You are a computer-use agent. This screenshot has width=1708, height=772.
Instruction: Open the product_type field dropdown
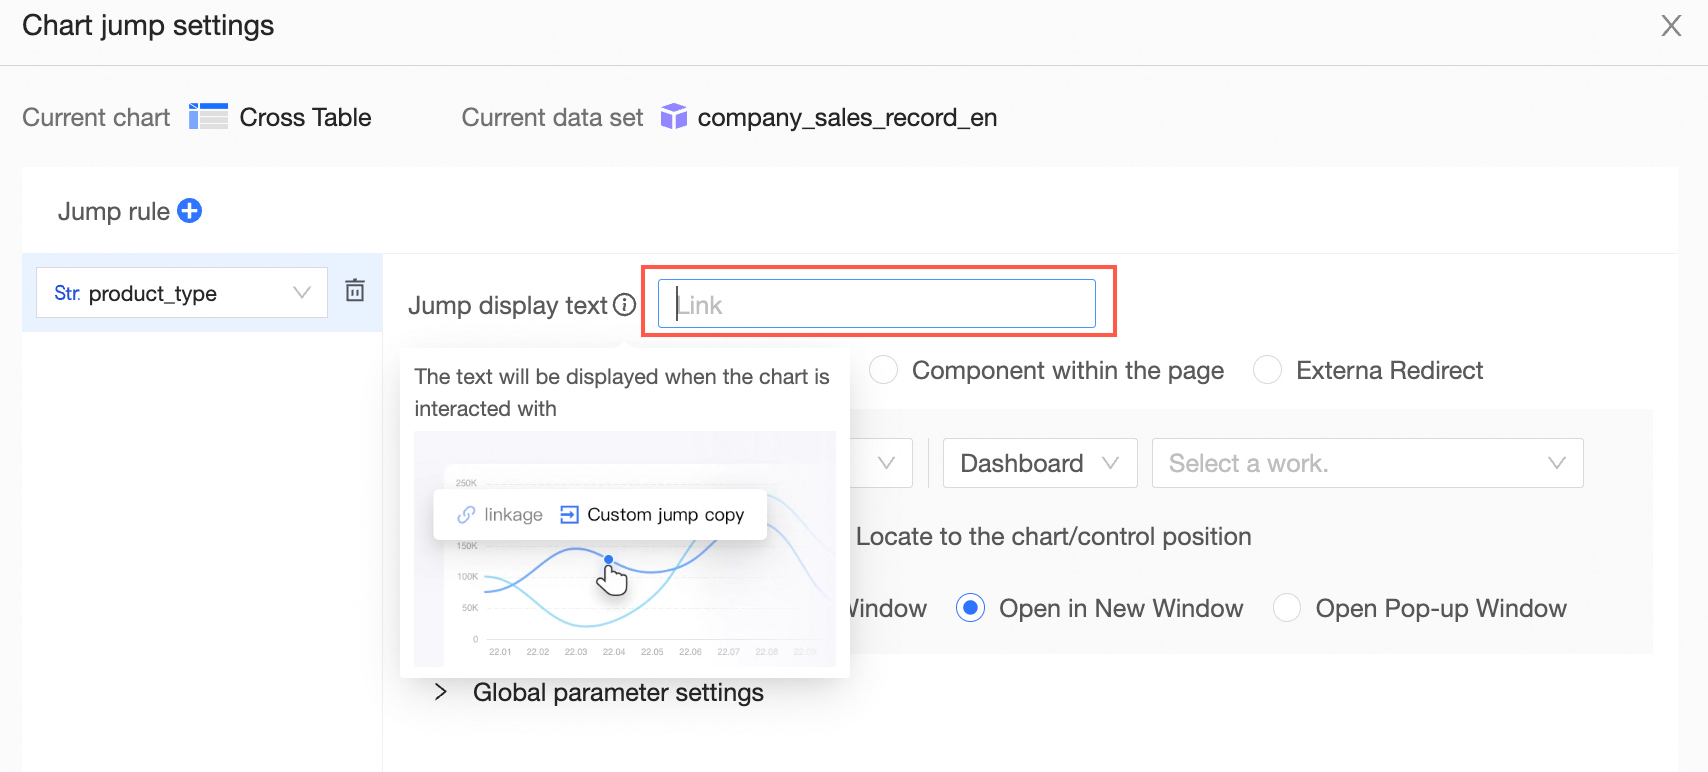pyautogui.click(x=182, y=293)
